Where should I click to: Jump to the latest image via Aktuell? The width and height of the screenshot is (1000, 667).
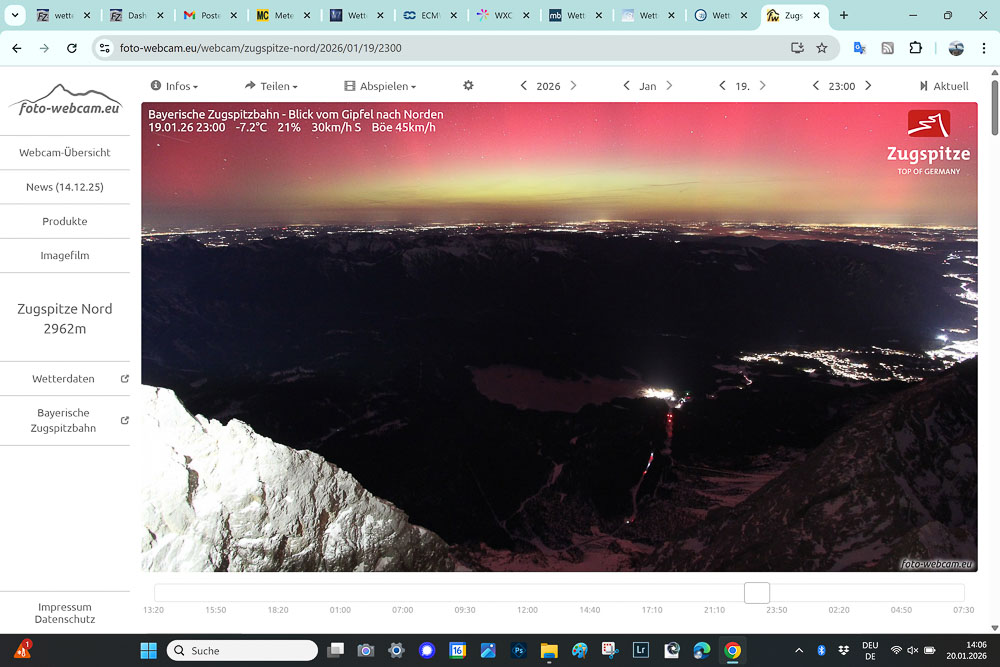[943, 86]
